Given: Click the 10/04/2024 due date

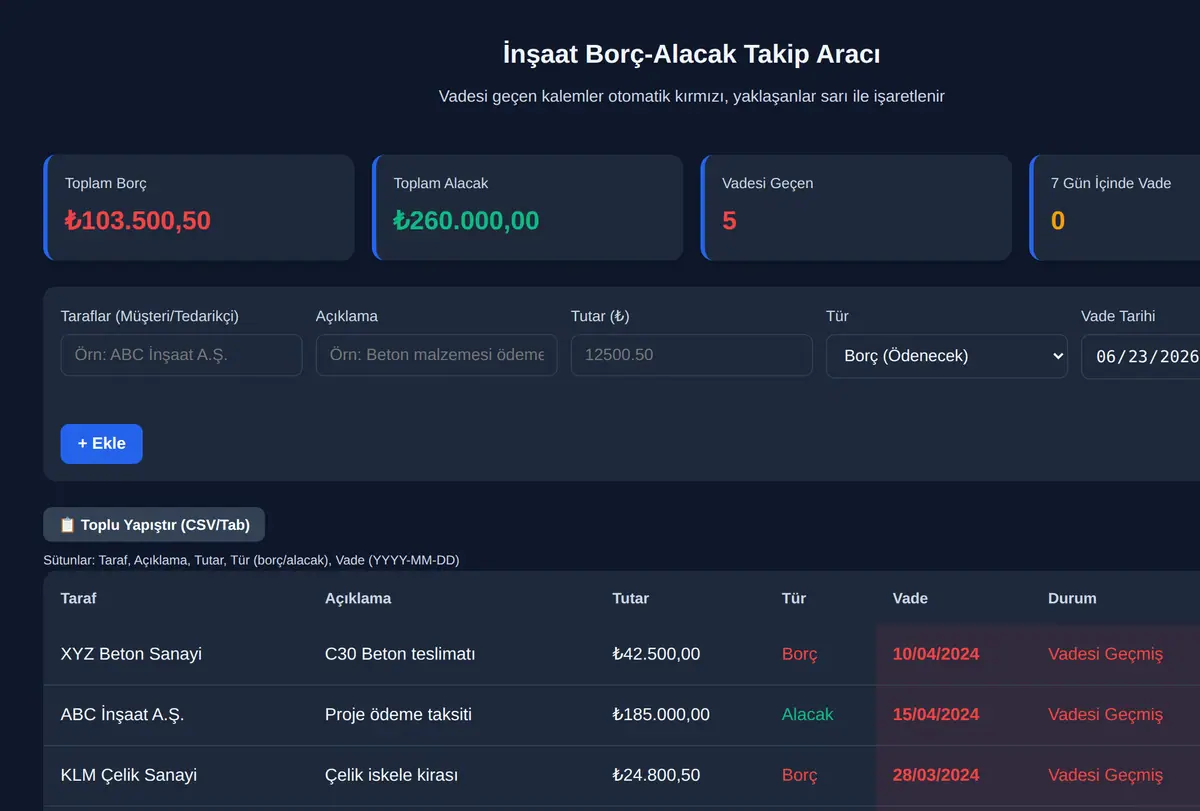Looking at the screenshot, I should 936,654.
